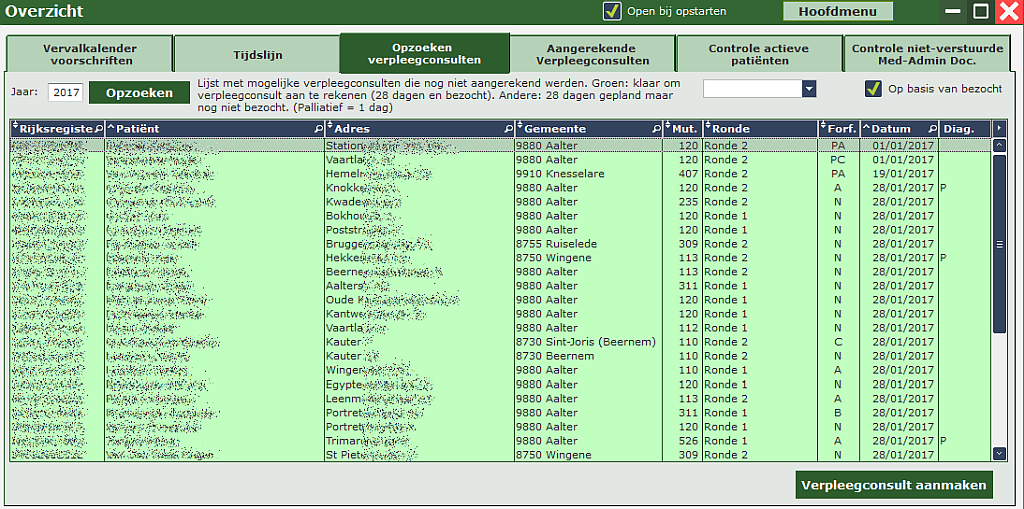Select the address cell starting with Poststr
This screenshot has width=1024, height=509.
click(419, 230)
